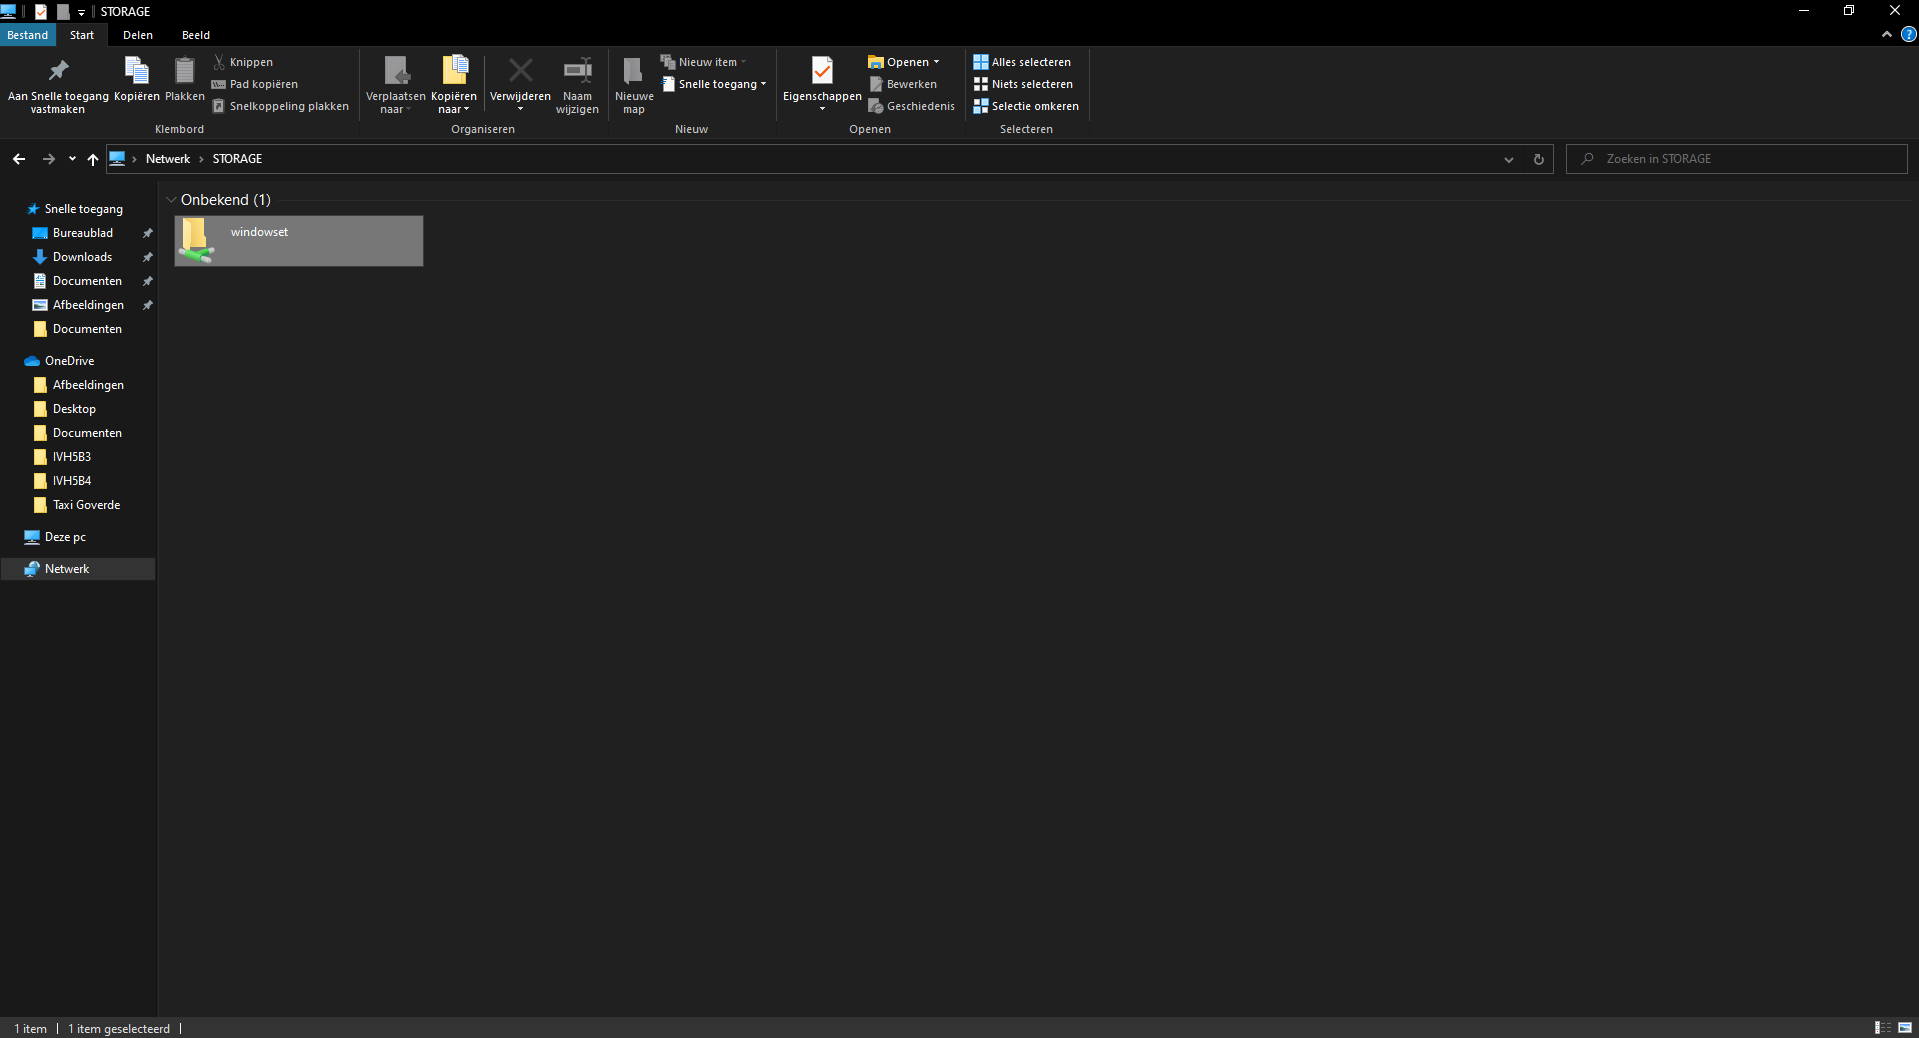Open Afbeeldingen under OneDrive
Image resolution: width=1919 pixels, height=1038 pixels.
[x=88, y=385]
